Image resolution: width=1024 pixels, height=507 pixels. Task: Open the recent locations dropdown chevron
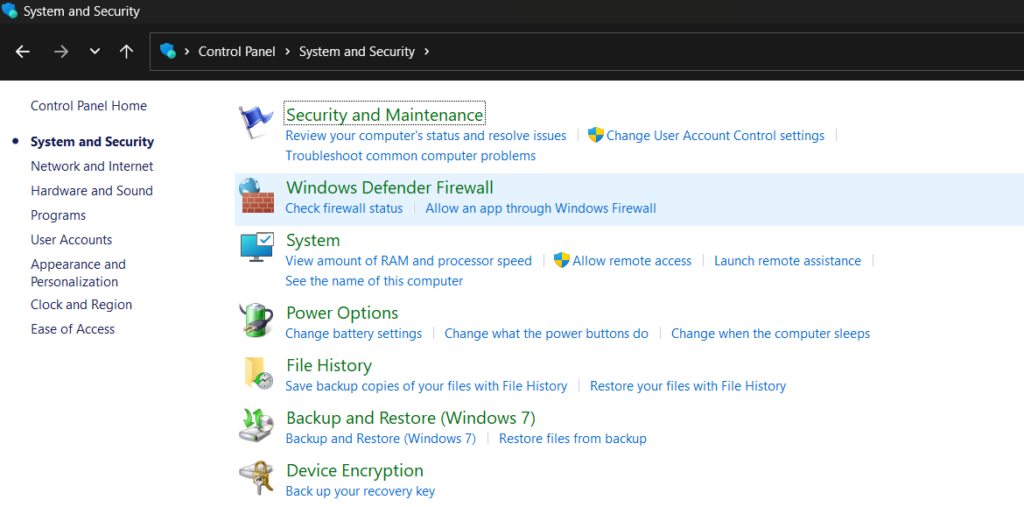coord(95,52)
